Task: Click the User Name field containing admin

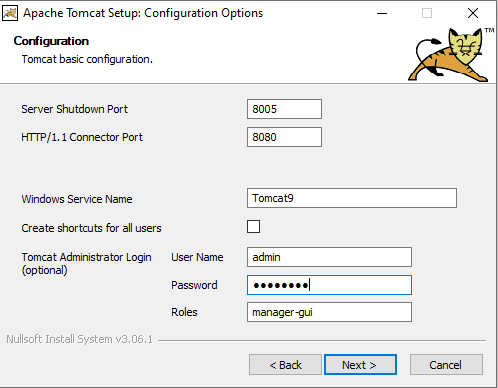Action: (329, 257)
